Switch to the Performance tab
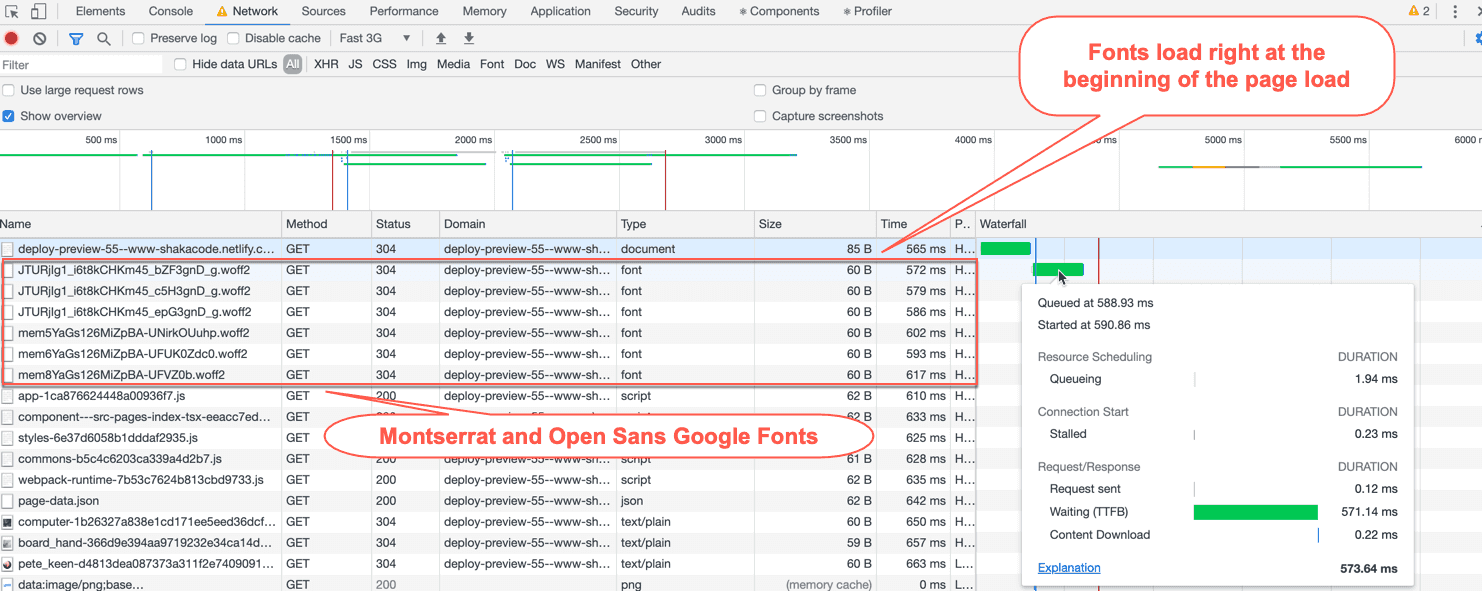The image size is (1482, 591). tap(404, 12)
